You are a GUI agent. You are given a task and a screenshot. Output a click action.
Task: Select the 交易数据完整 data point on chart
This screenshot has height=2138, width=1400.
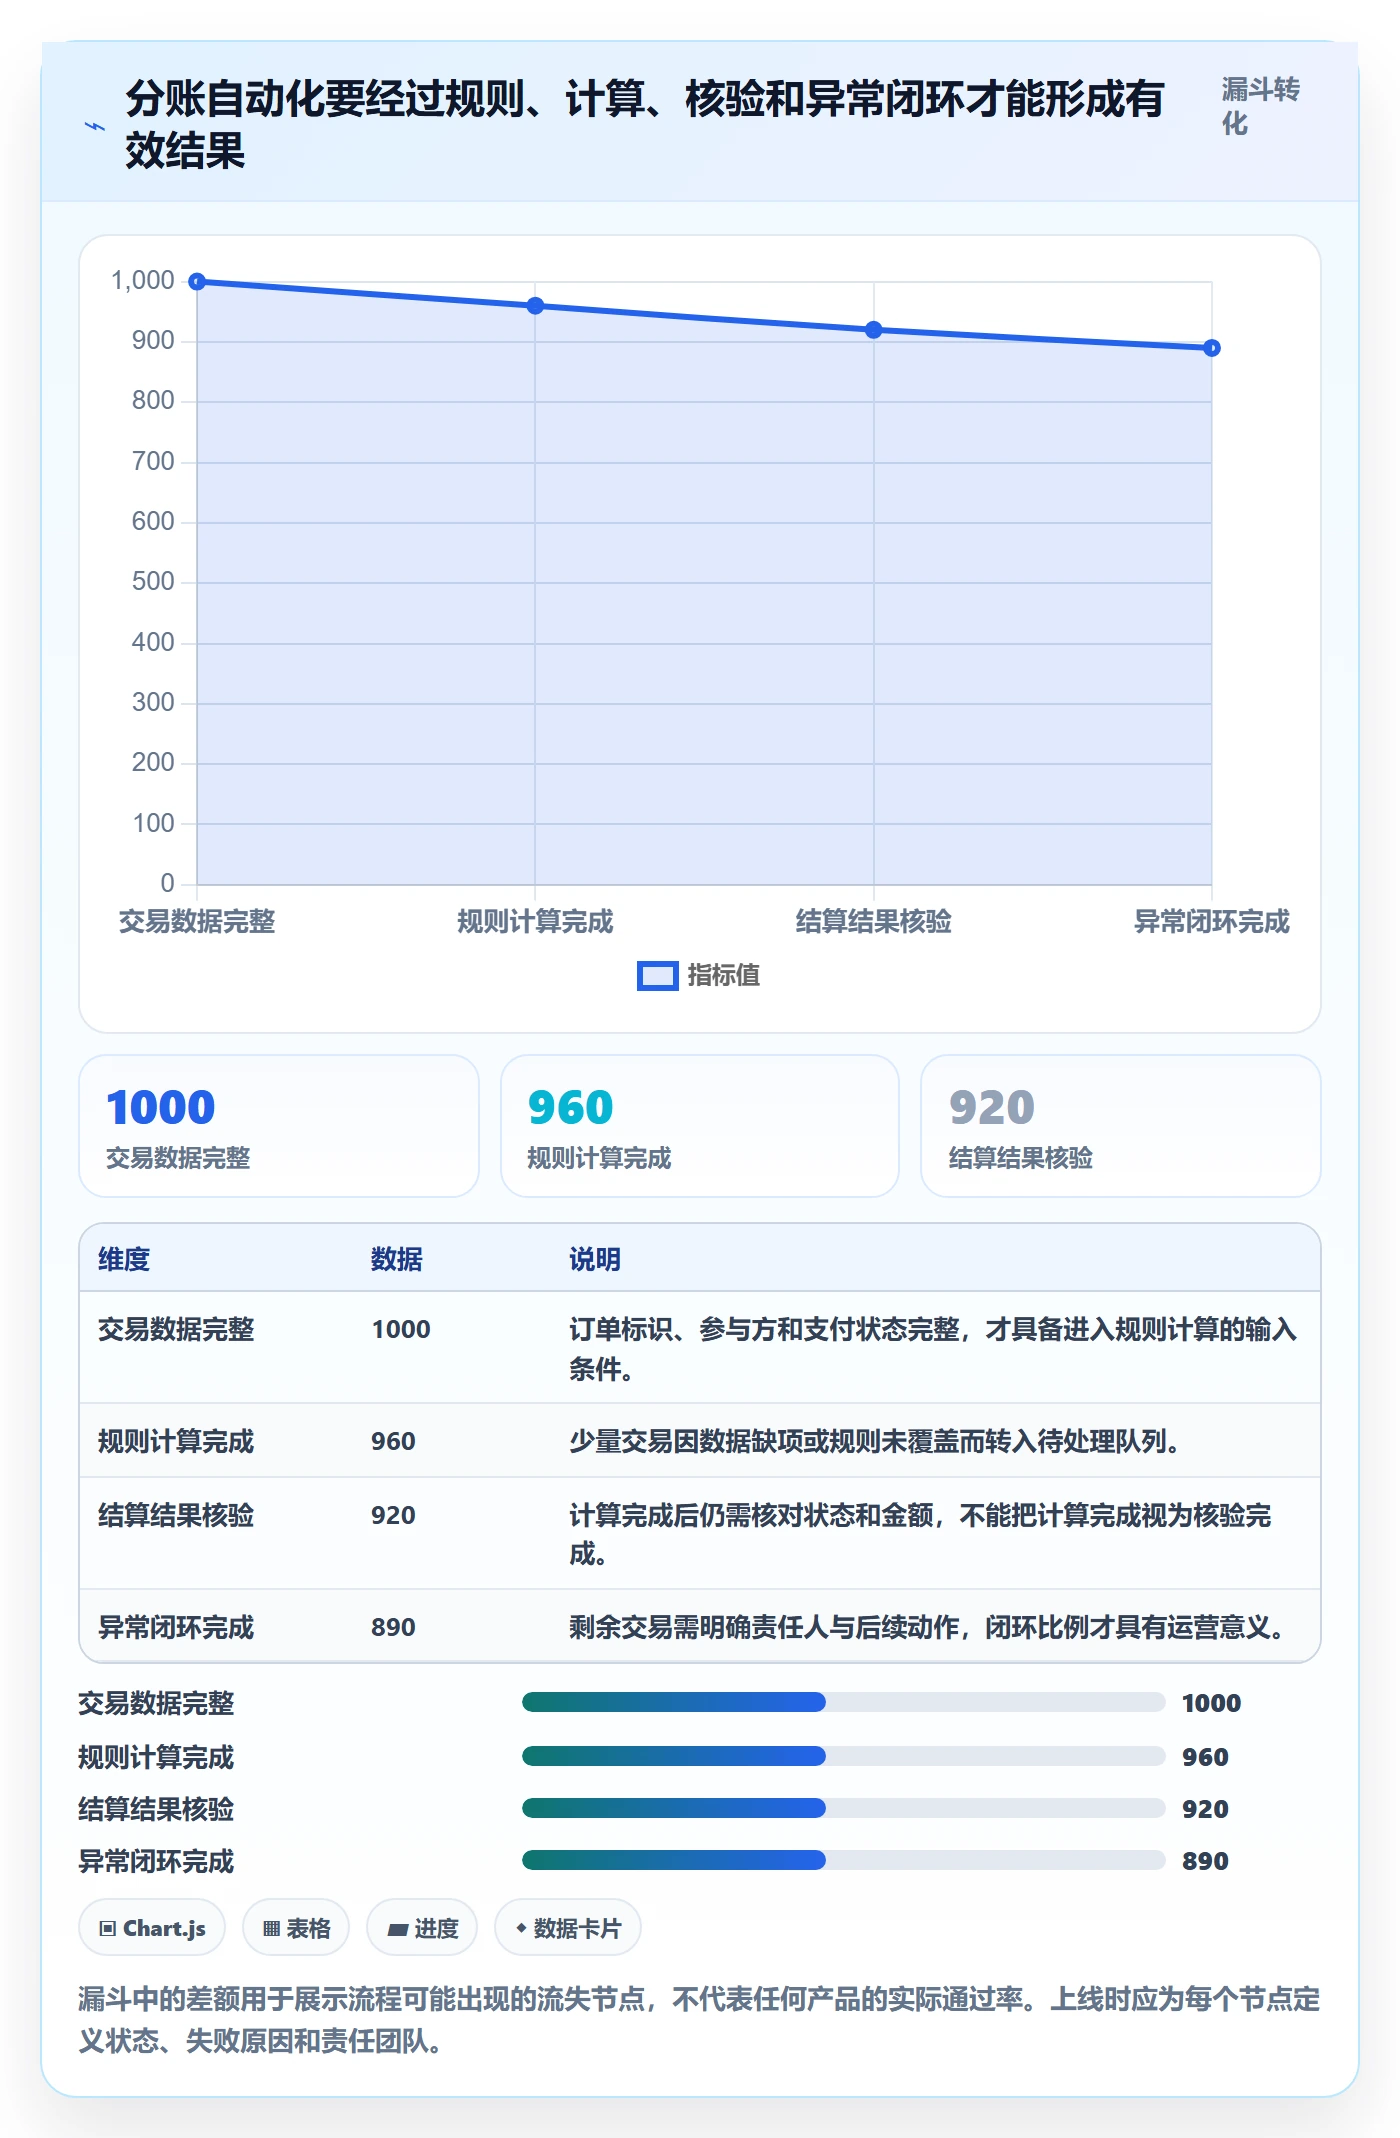point(197,282)
